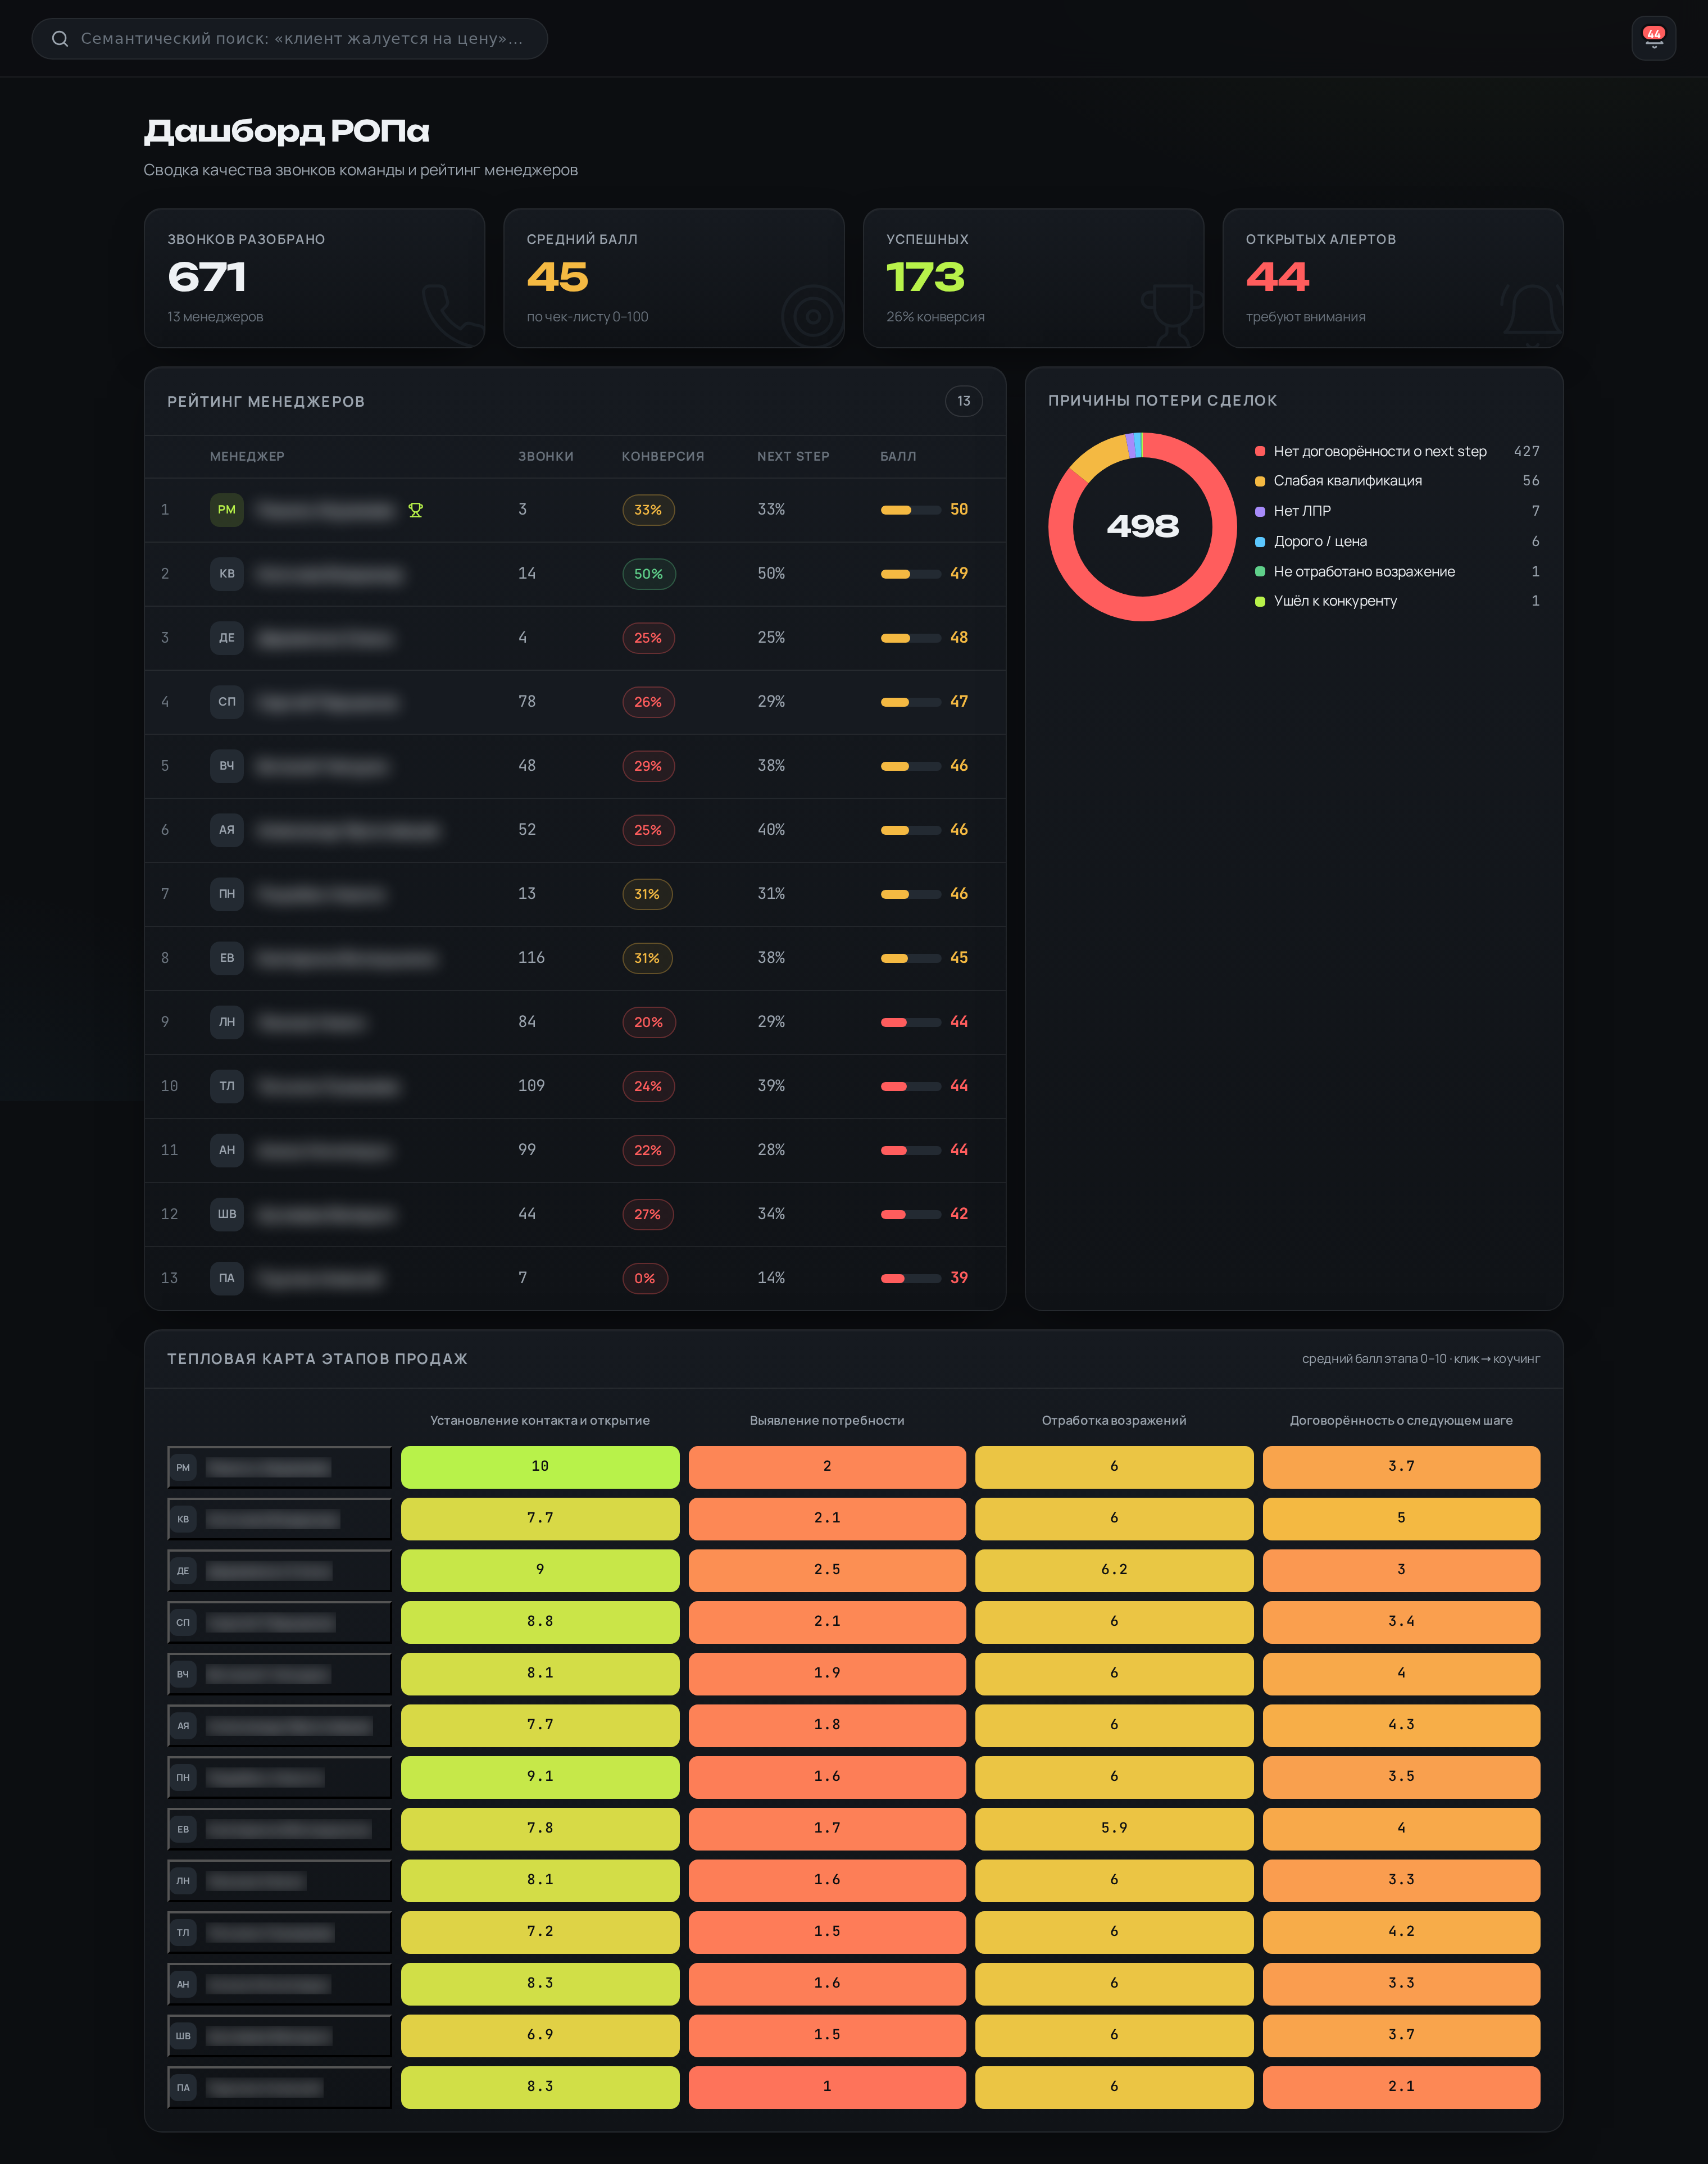Viewport: 1708px width, 2164px height.
Task: Click the 50% conversion pill in КВ row
Action: [x=649, y=574]
